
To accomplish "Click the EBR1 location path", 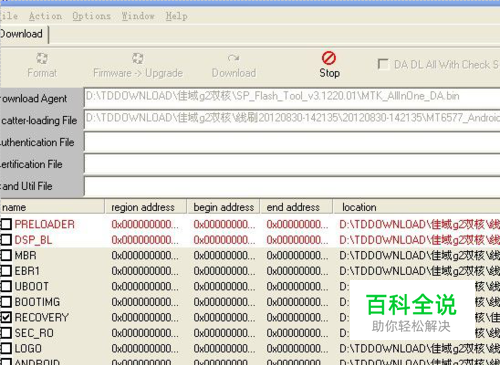I will [420, 271].
